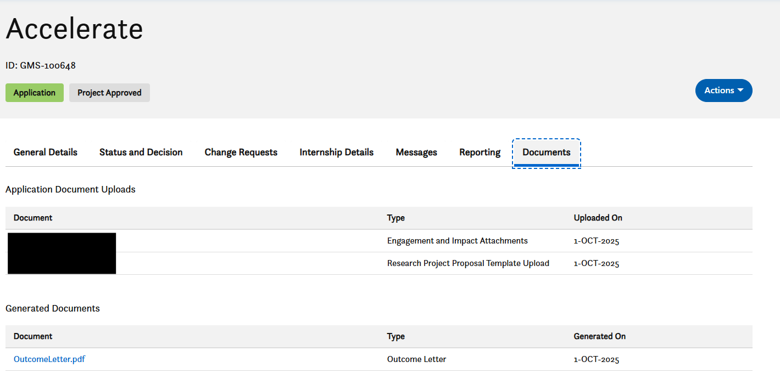This screenshot has height=390, width=780.
Task: Click the Outcome Letter type cell
Action: tap(416, 359)
